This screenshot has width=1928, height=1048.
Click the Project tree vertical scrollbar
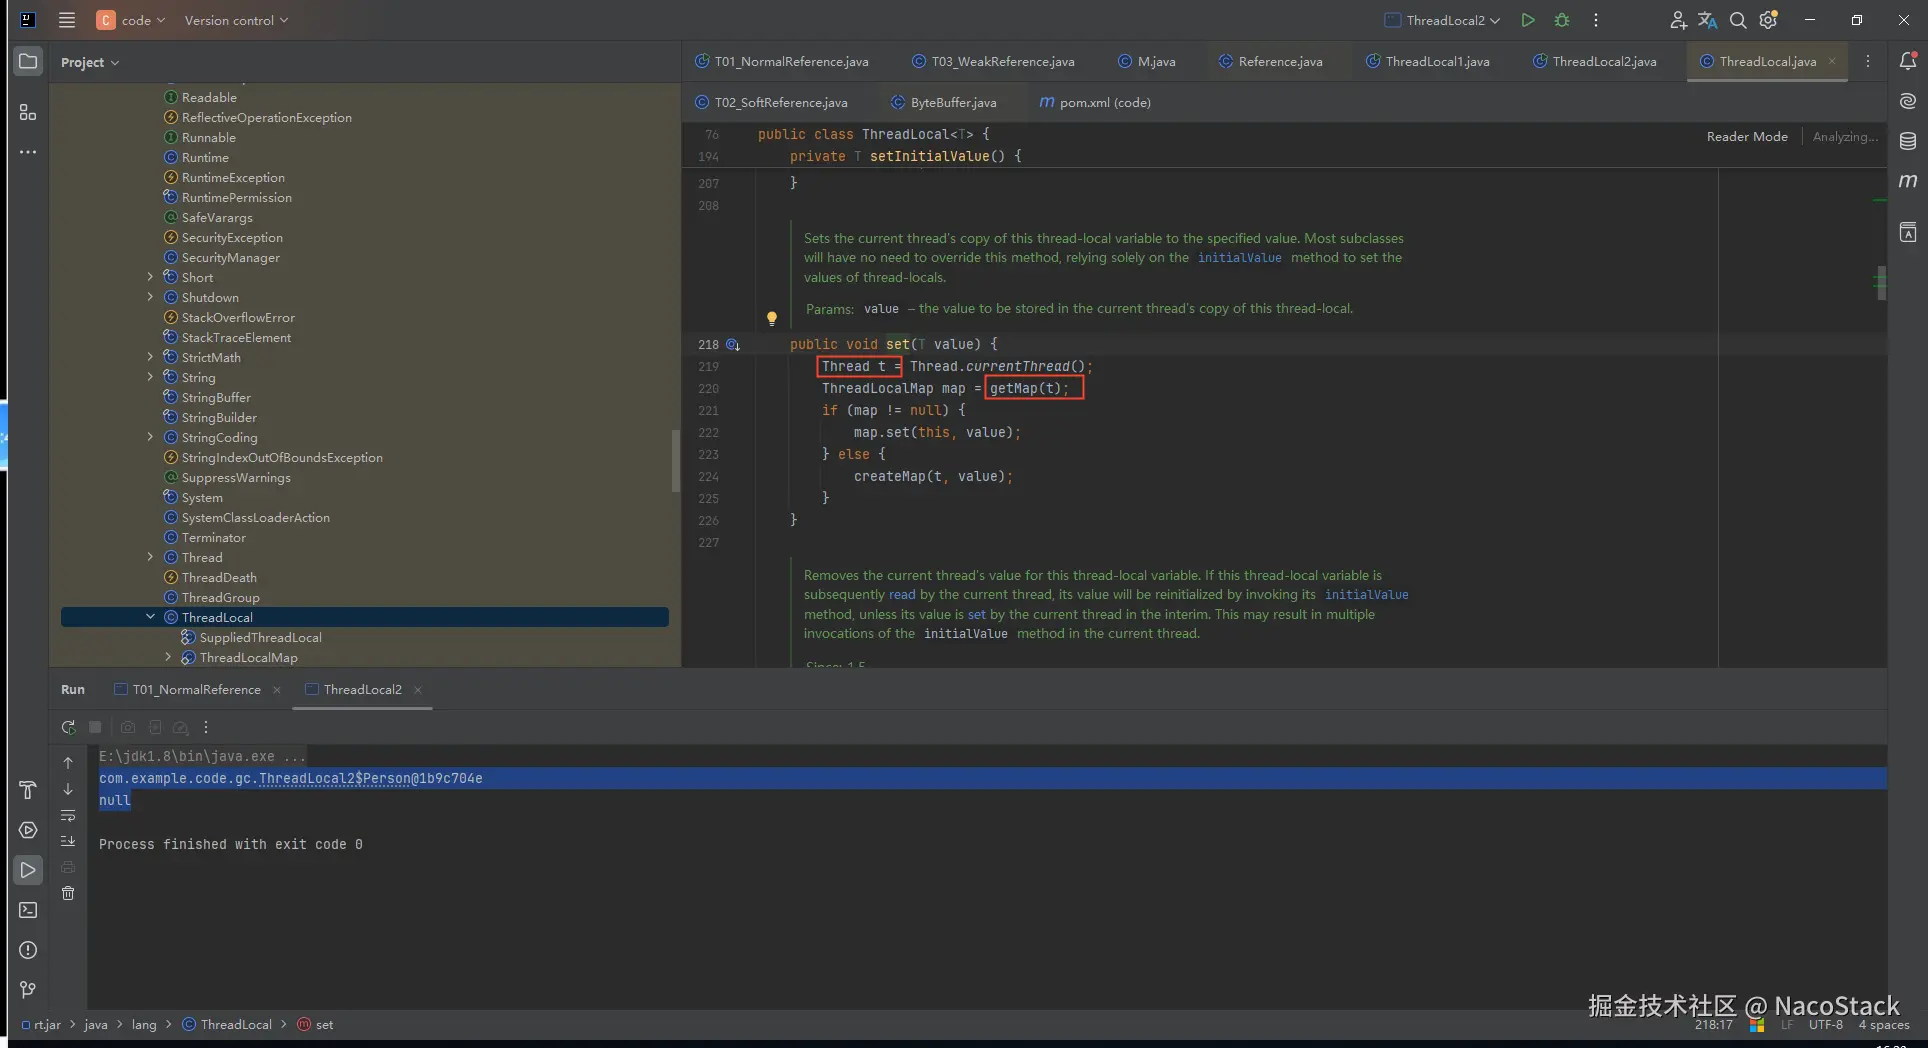tap(675, 460)
